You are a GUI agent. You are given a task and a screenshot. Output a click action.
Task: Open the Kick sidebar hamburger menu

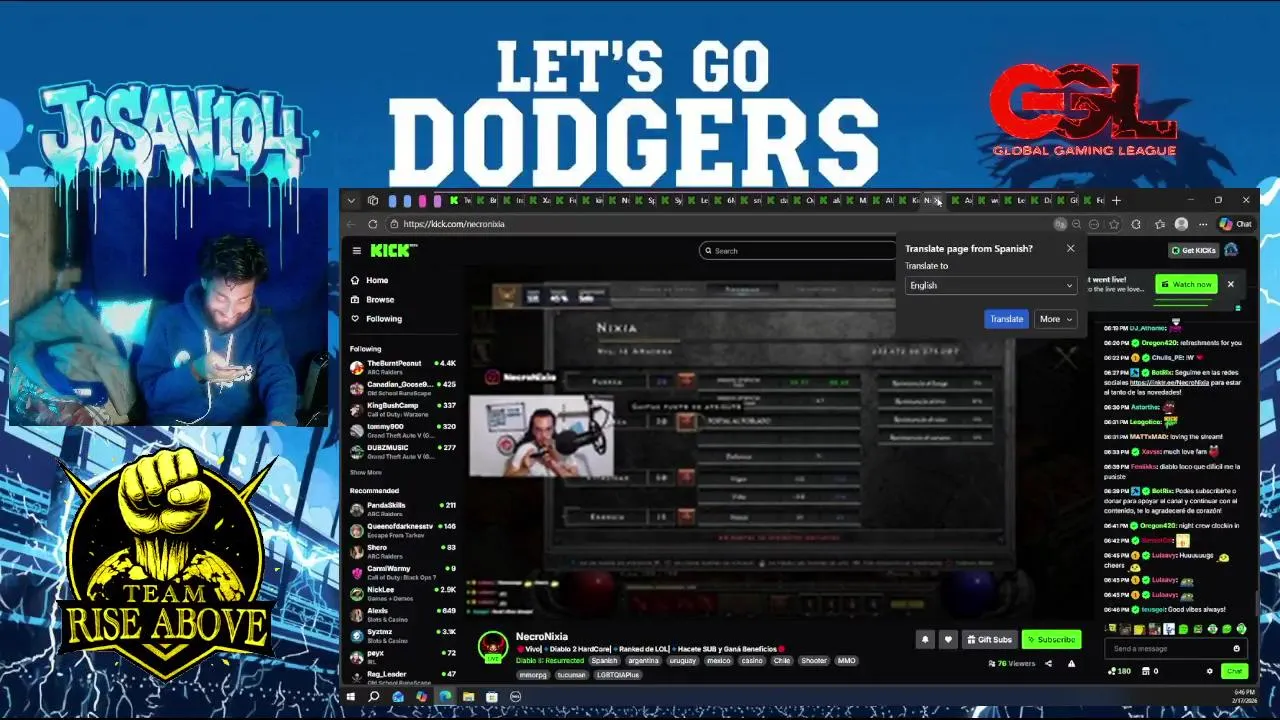pos(356,251)
